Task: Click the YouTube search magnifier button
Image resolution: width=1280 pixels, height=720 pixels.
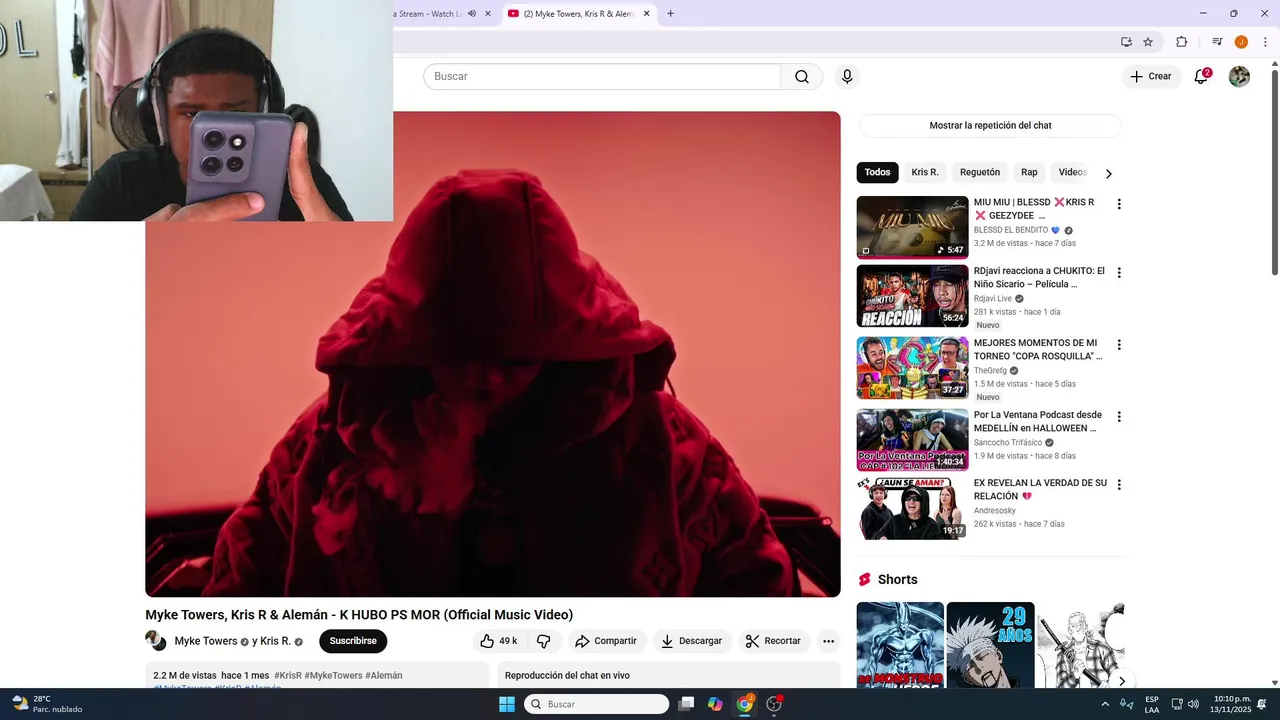Action: [802, 77]
